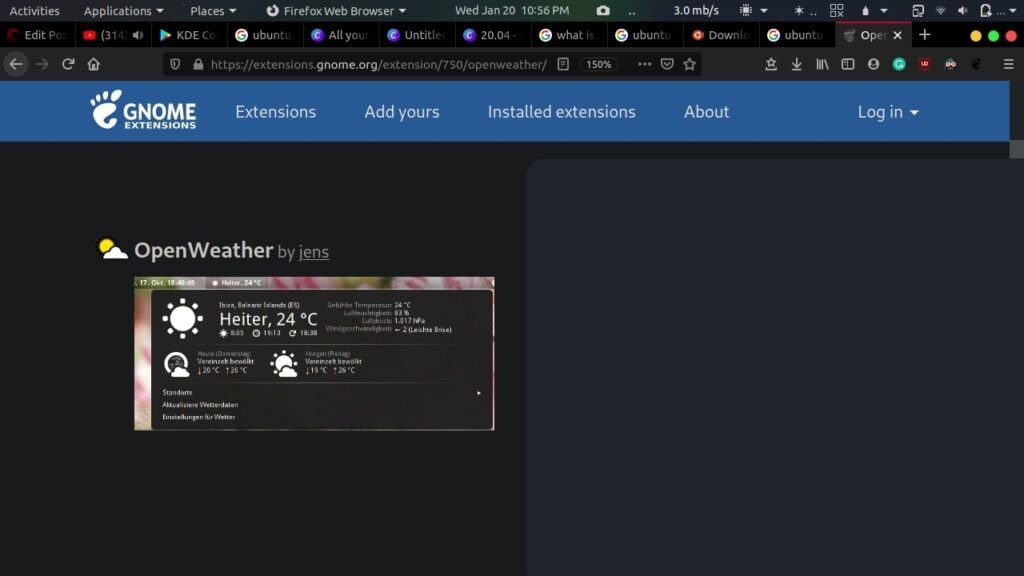Go back to the previous page
Viewport: 1024px width, 576px height.
pos(16,64)
